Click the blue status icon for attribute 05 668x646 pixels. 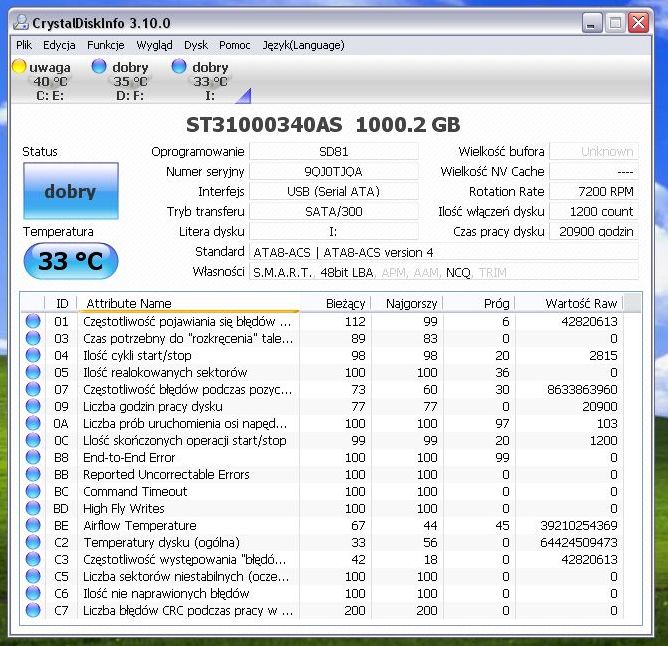(33, 372)
